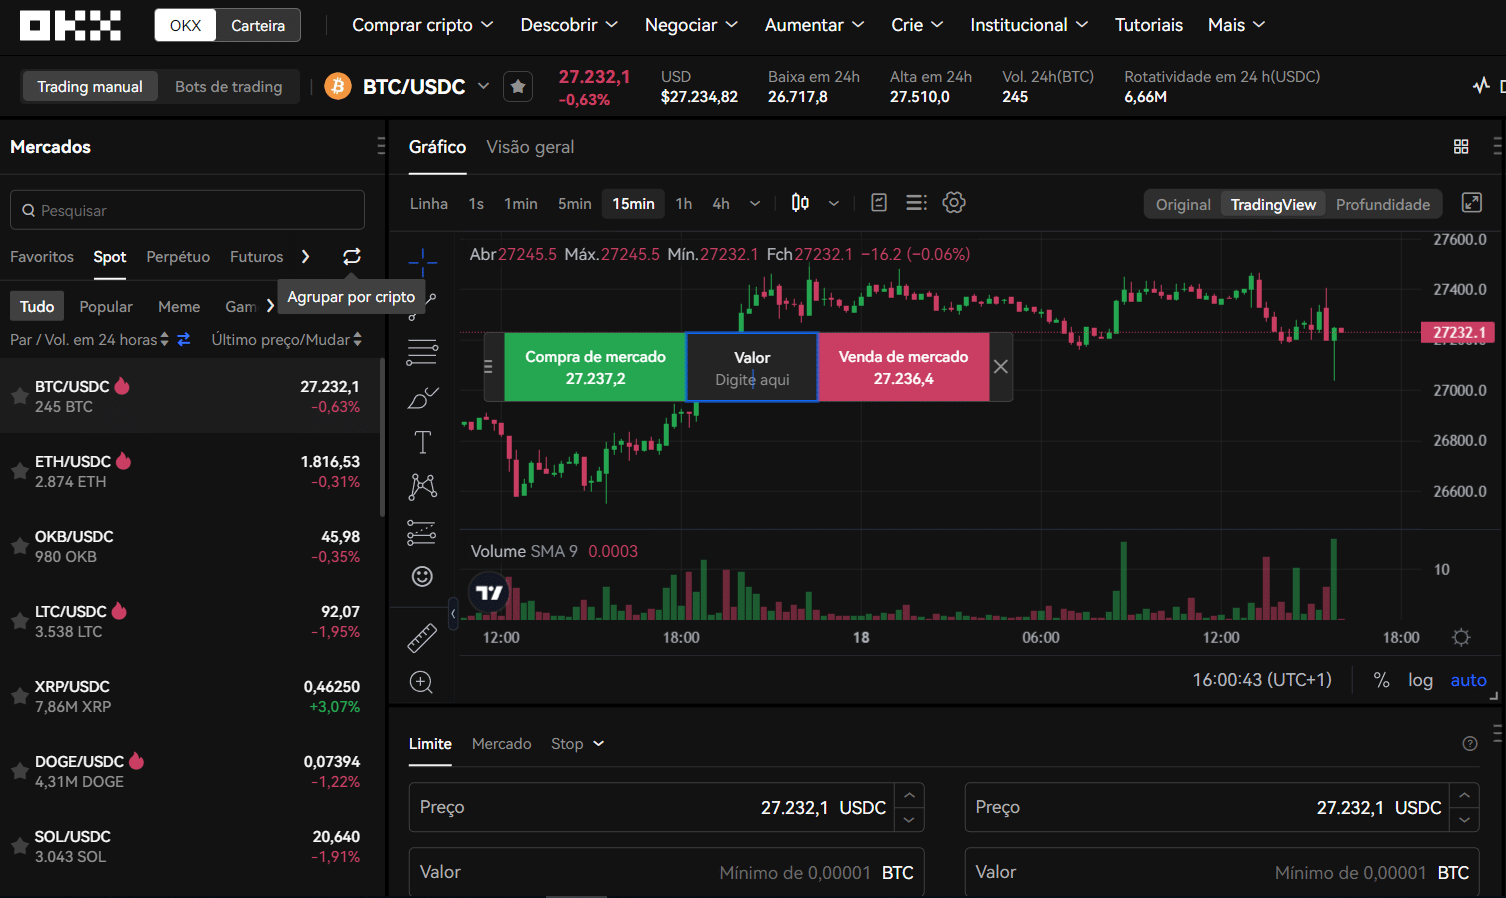
Task: Select Bots de trading mode
Action: pyautogui.click(x=229, y=87)
